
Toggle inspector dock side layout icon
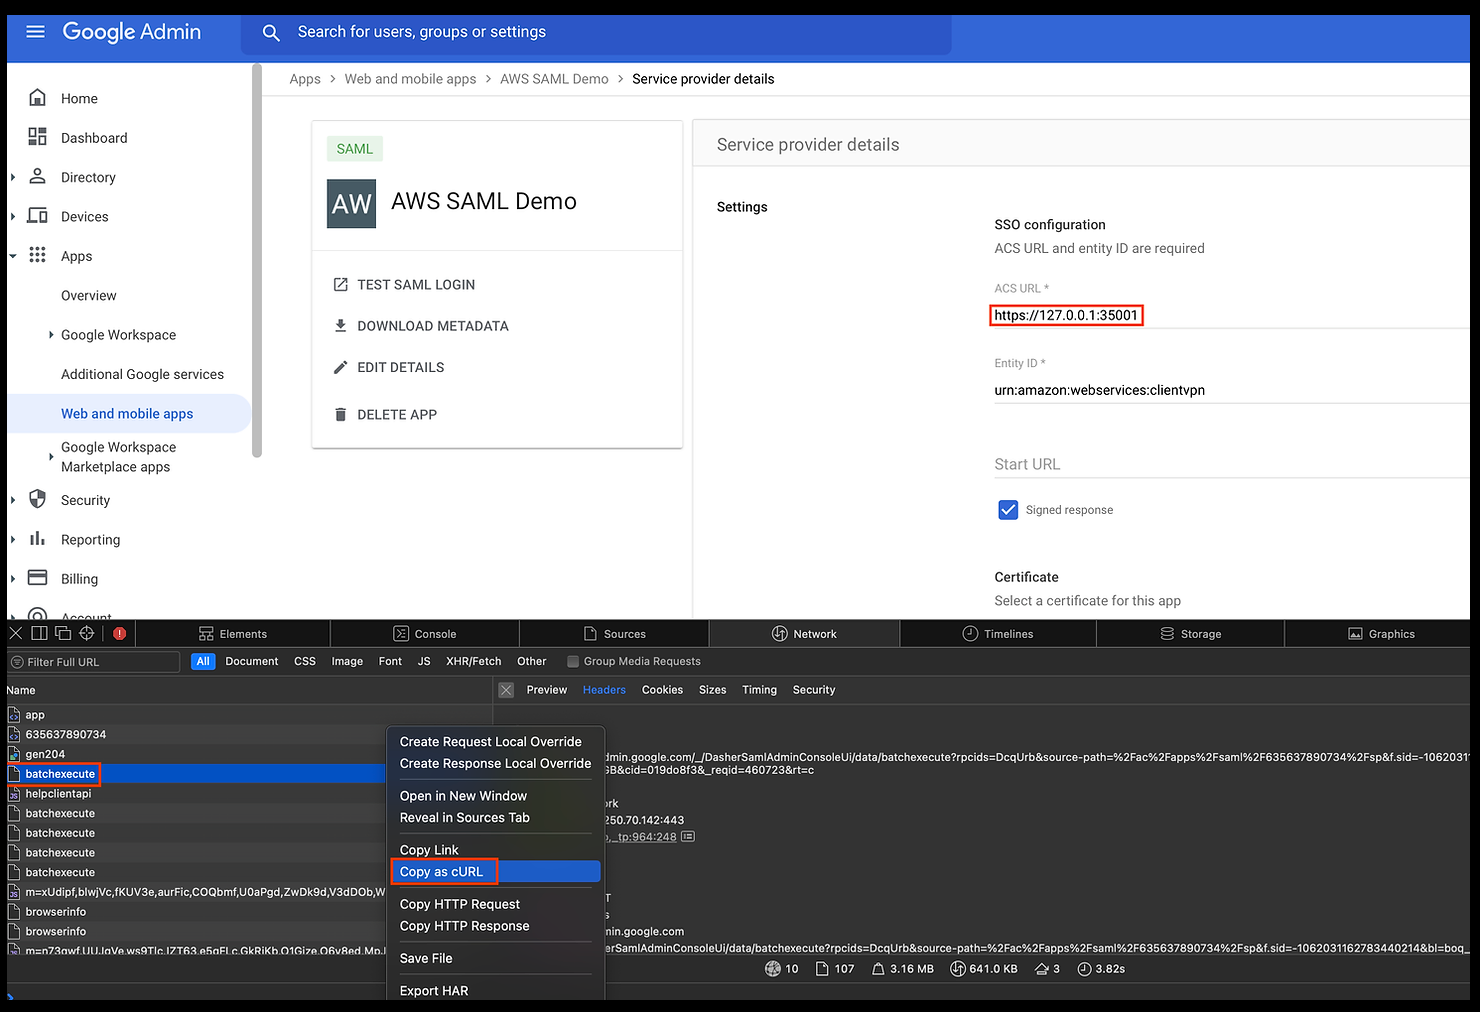[x=39, y=633]
